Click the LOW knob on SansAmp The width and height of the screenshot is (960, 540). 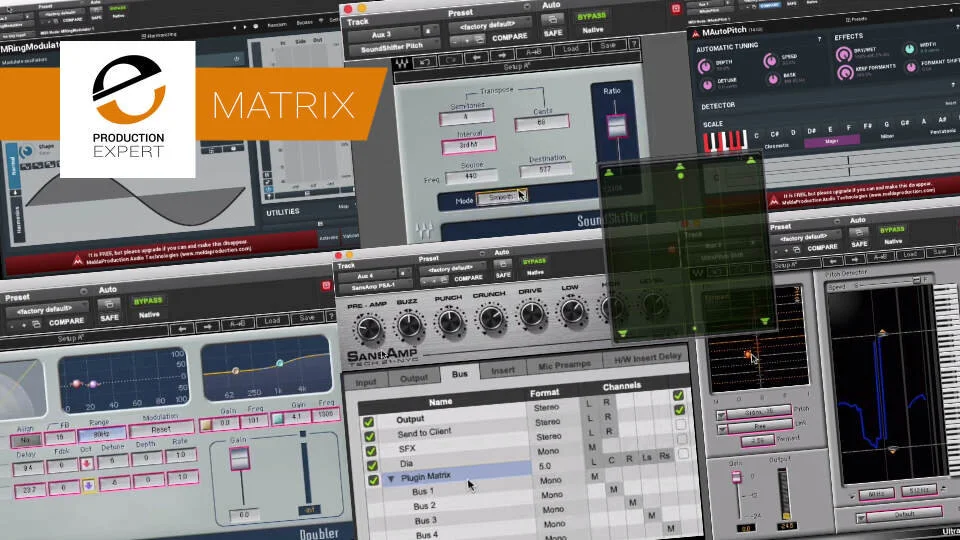572,310
